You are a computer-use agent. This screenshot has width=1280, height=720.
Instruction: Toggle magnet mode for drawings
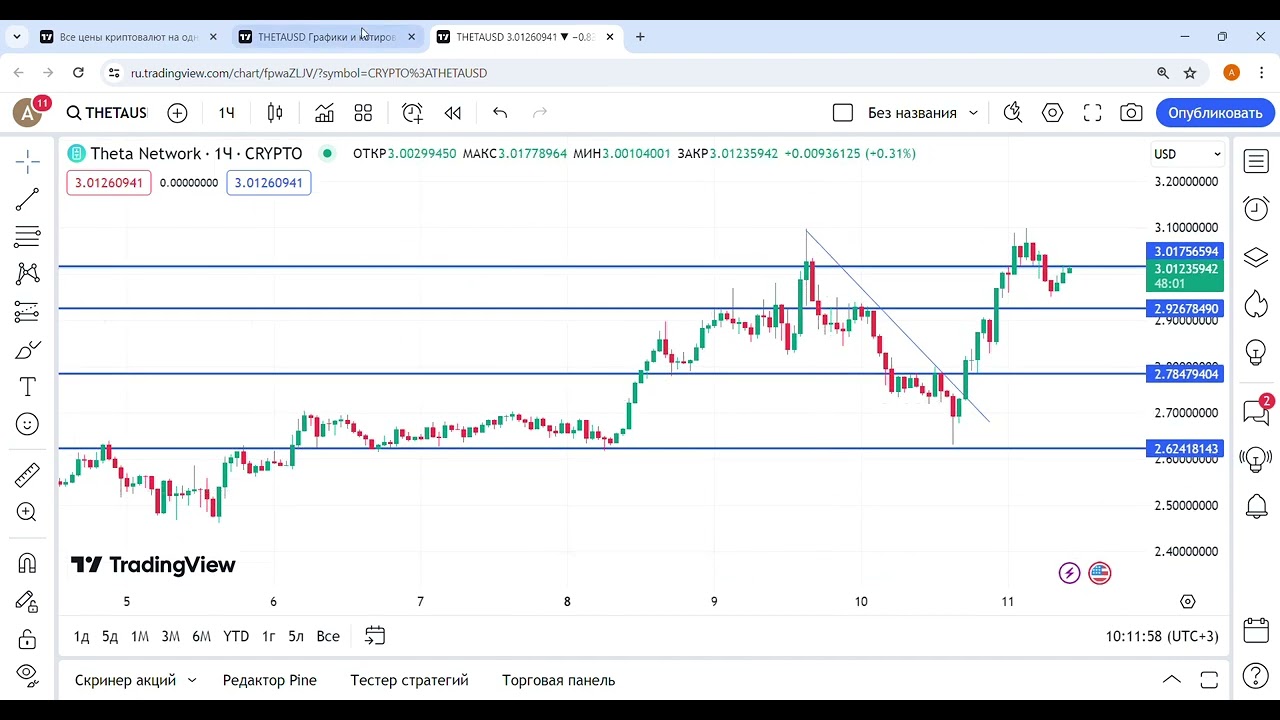tap(27, 563)
